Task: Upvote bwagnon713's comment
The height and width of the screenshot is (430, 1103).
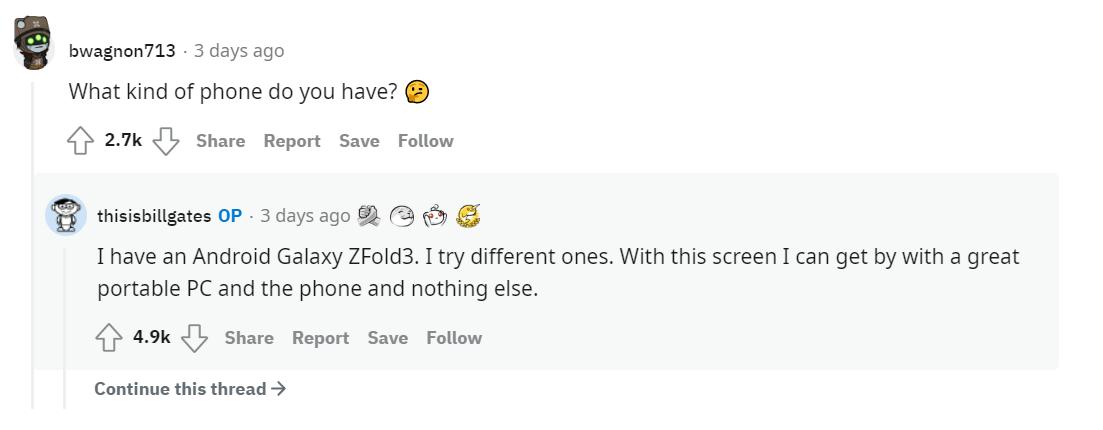Action: (80, 141)
